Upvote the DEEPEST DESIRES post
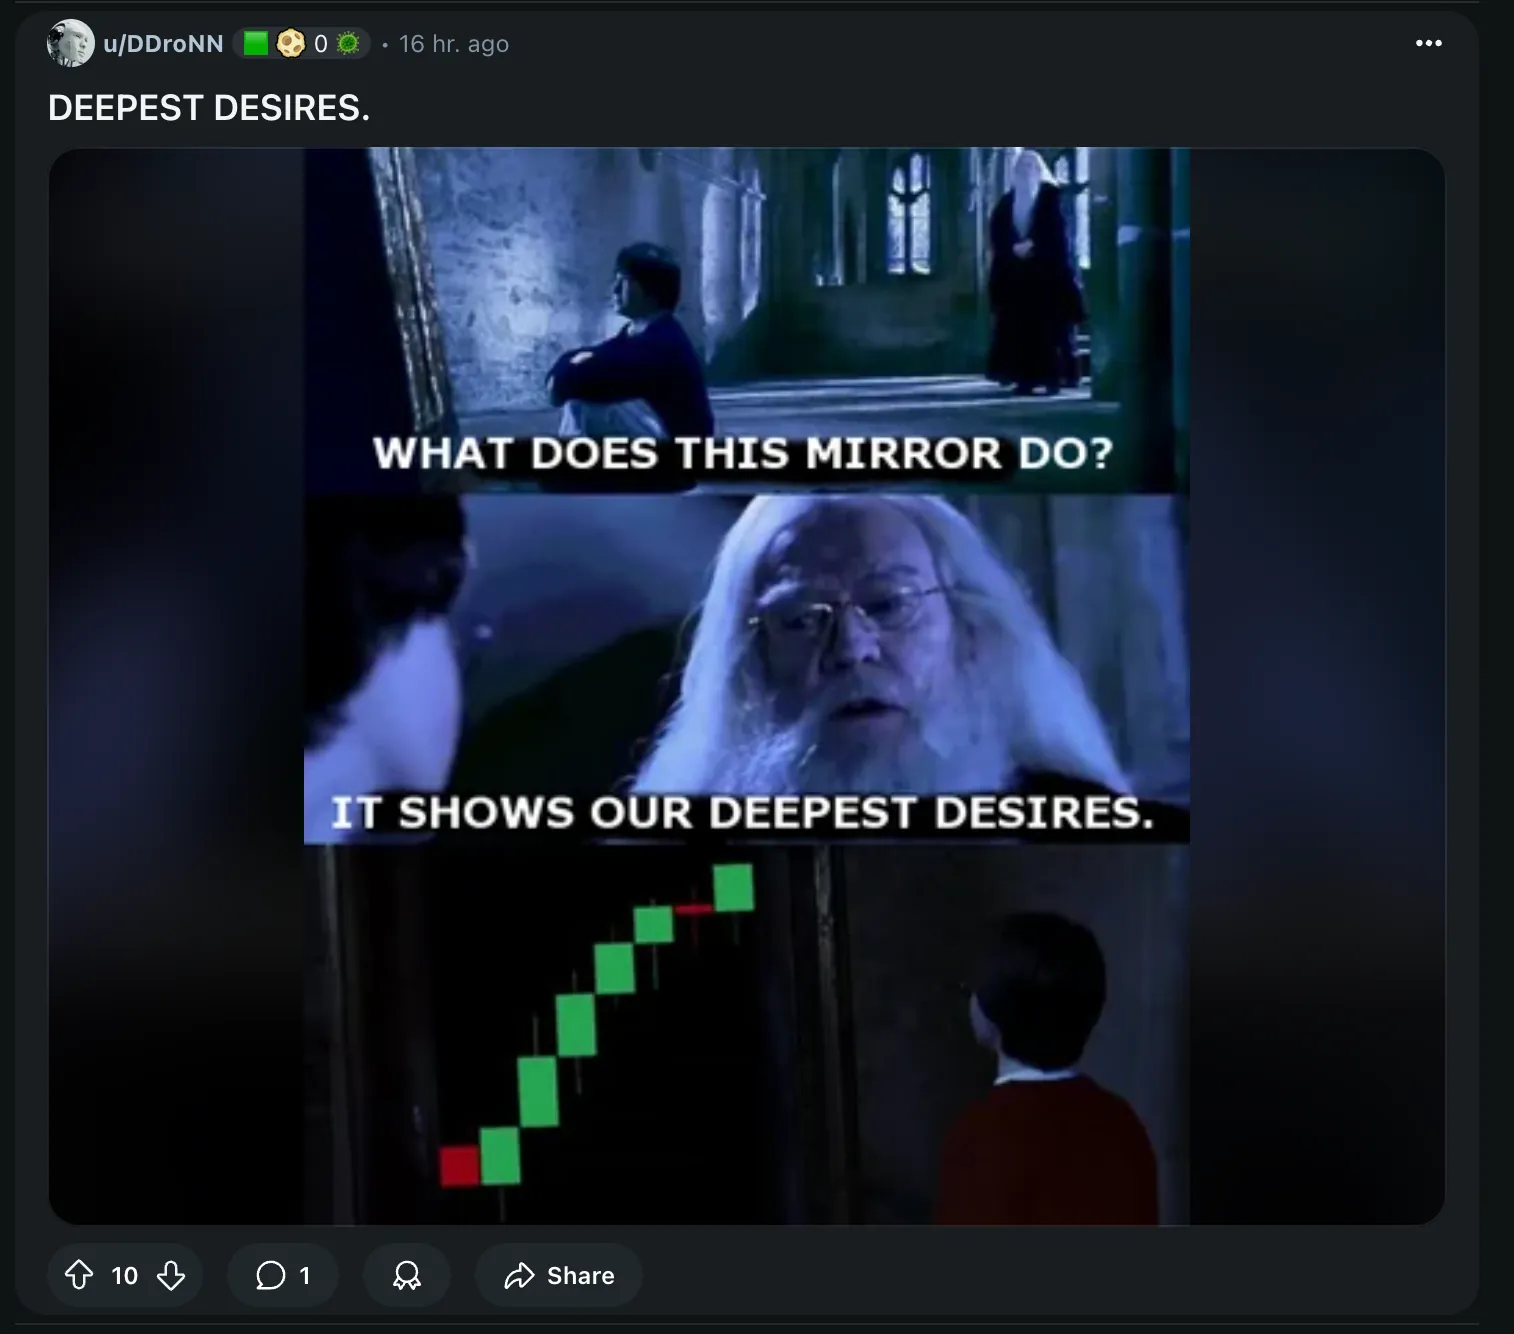This screenshot has height=1334, width=1514. click(x=79, y=1275)
